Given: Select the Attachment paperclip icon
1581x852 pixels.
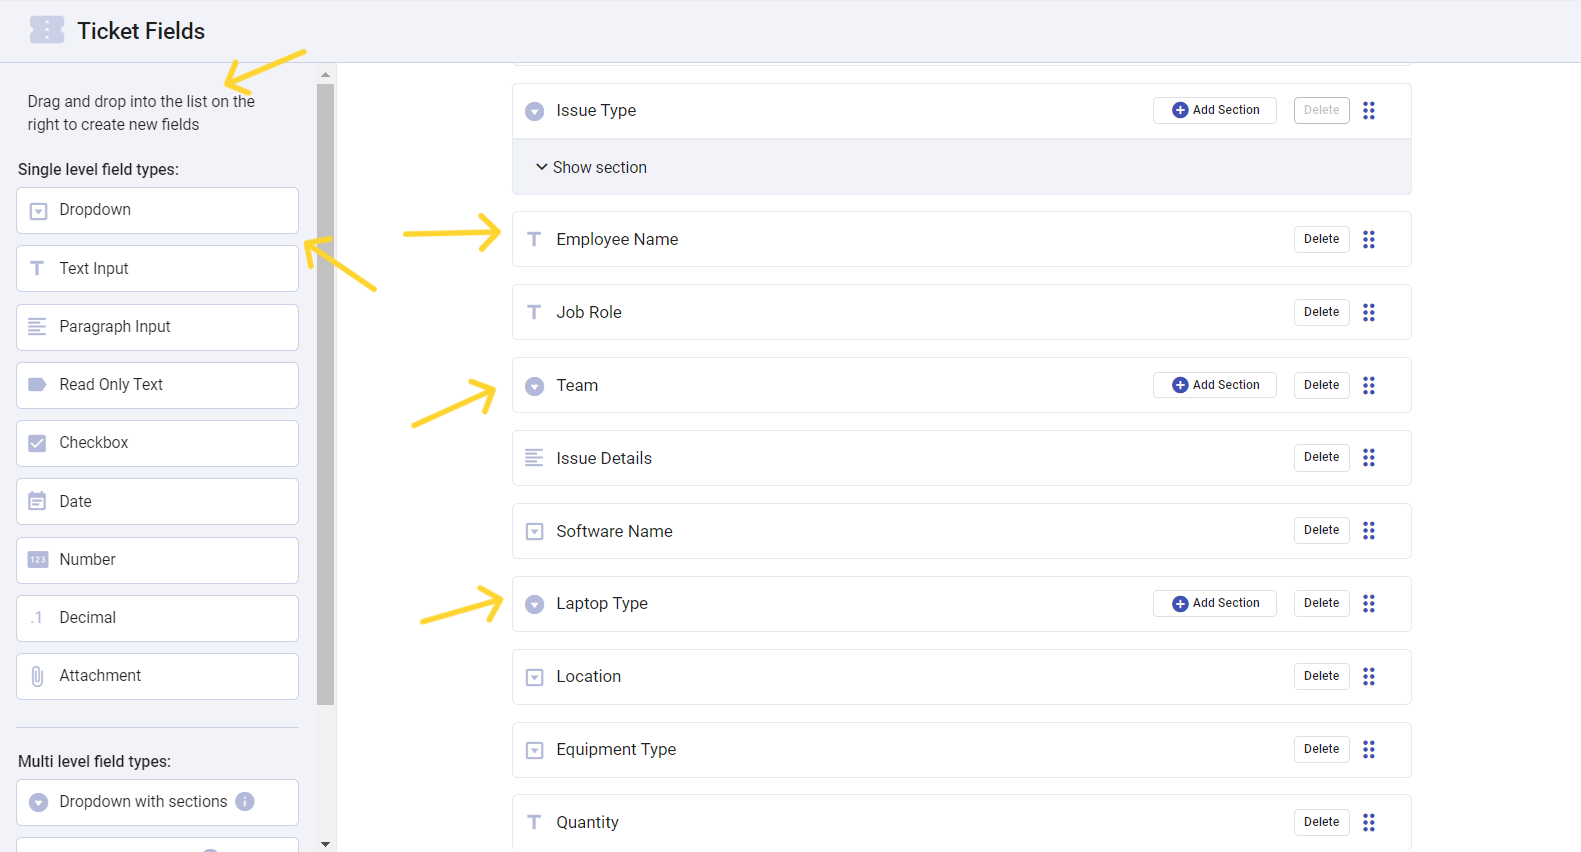Looking at the screenshot, I should pyautogui.click(x=38, y=676).
